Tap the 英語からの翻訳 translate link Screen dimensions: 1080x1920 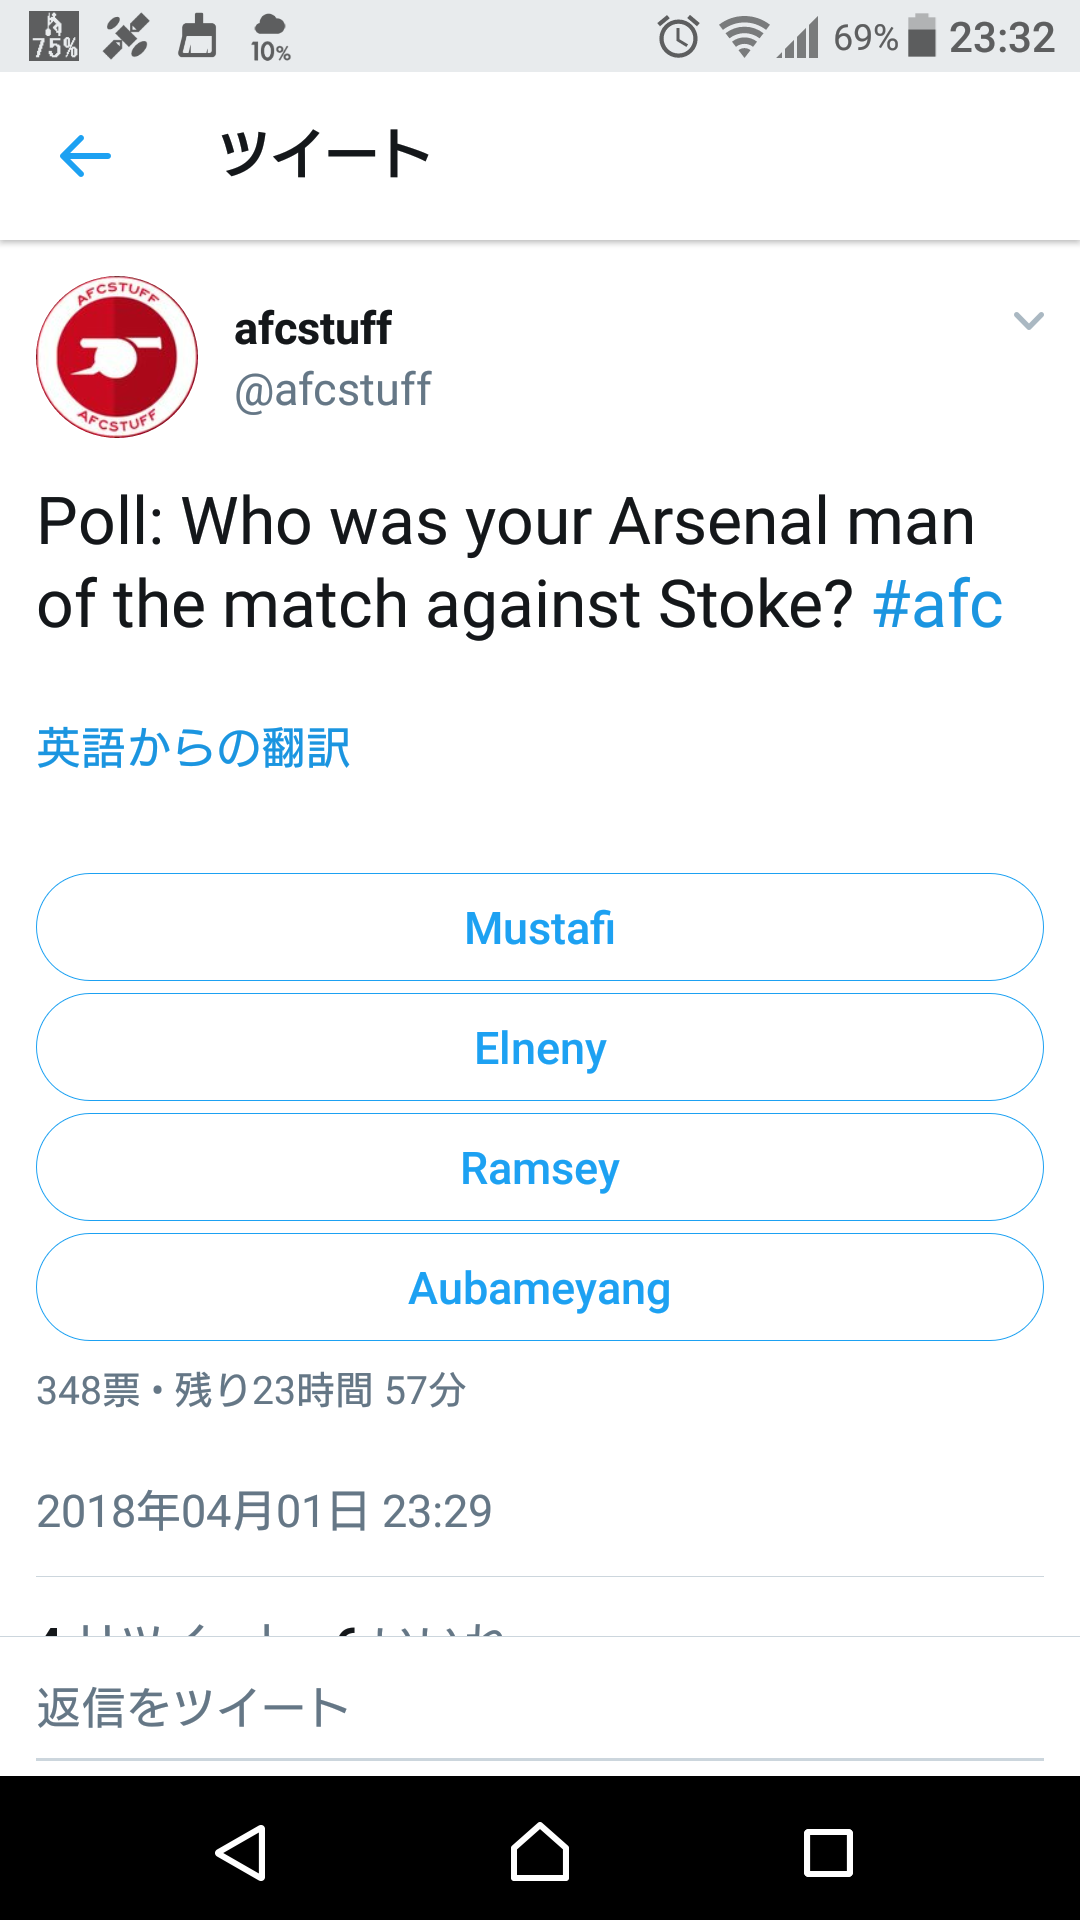[194, 748]
